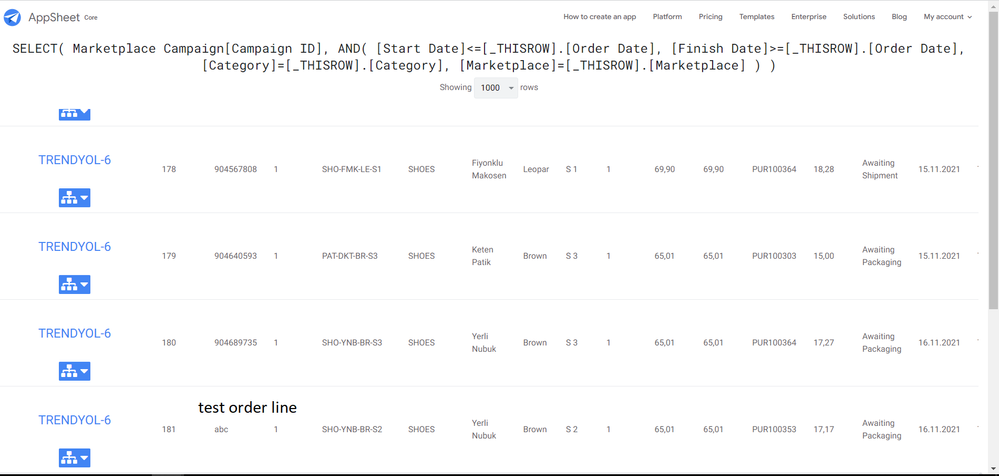Image resolution: width=999 pixels, height=476 pixels.
Task: Open TRENDYOL-6 link for order 178
Action: pyautogui.click(x=75, y=160)
